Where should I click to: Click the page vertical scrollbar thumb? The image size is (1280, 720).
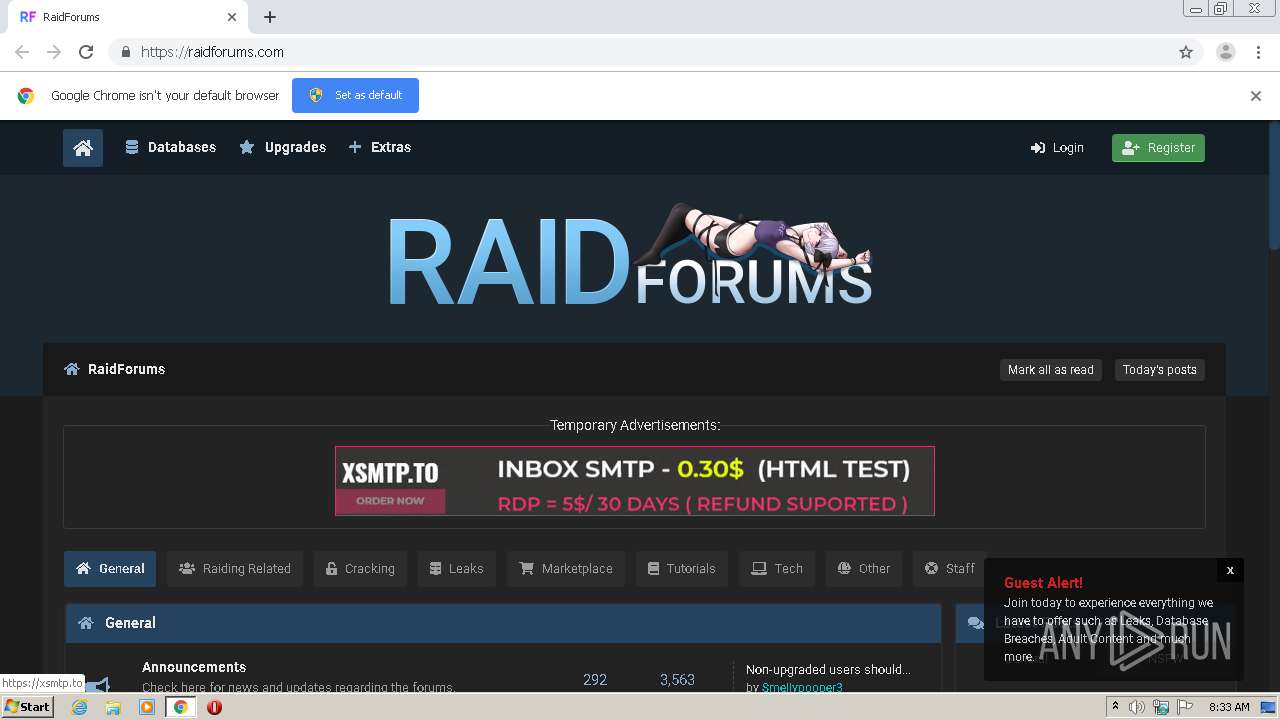coord(1274,186)
